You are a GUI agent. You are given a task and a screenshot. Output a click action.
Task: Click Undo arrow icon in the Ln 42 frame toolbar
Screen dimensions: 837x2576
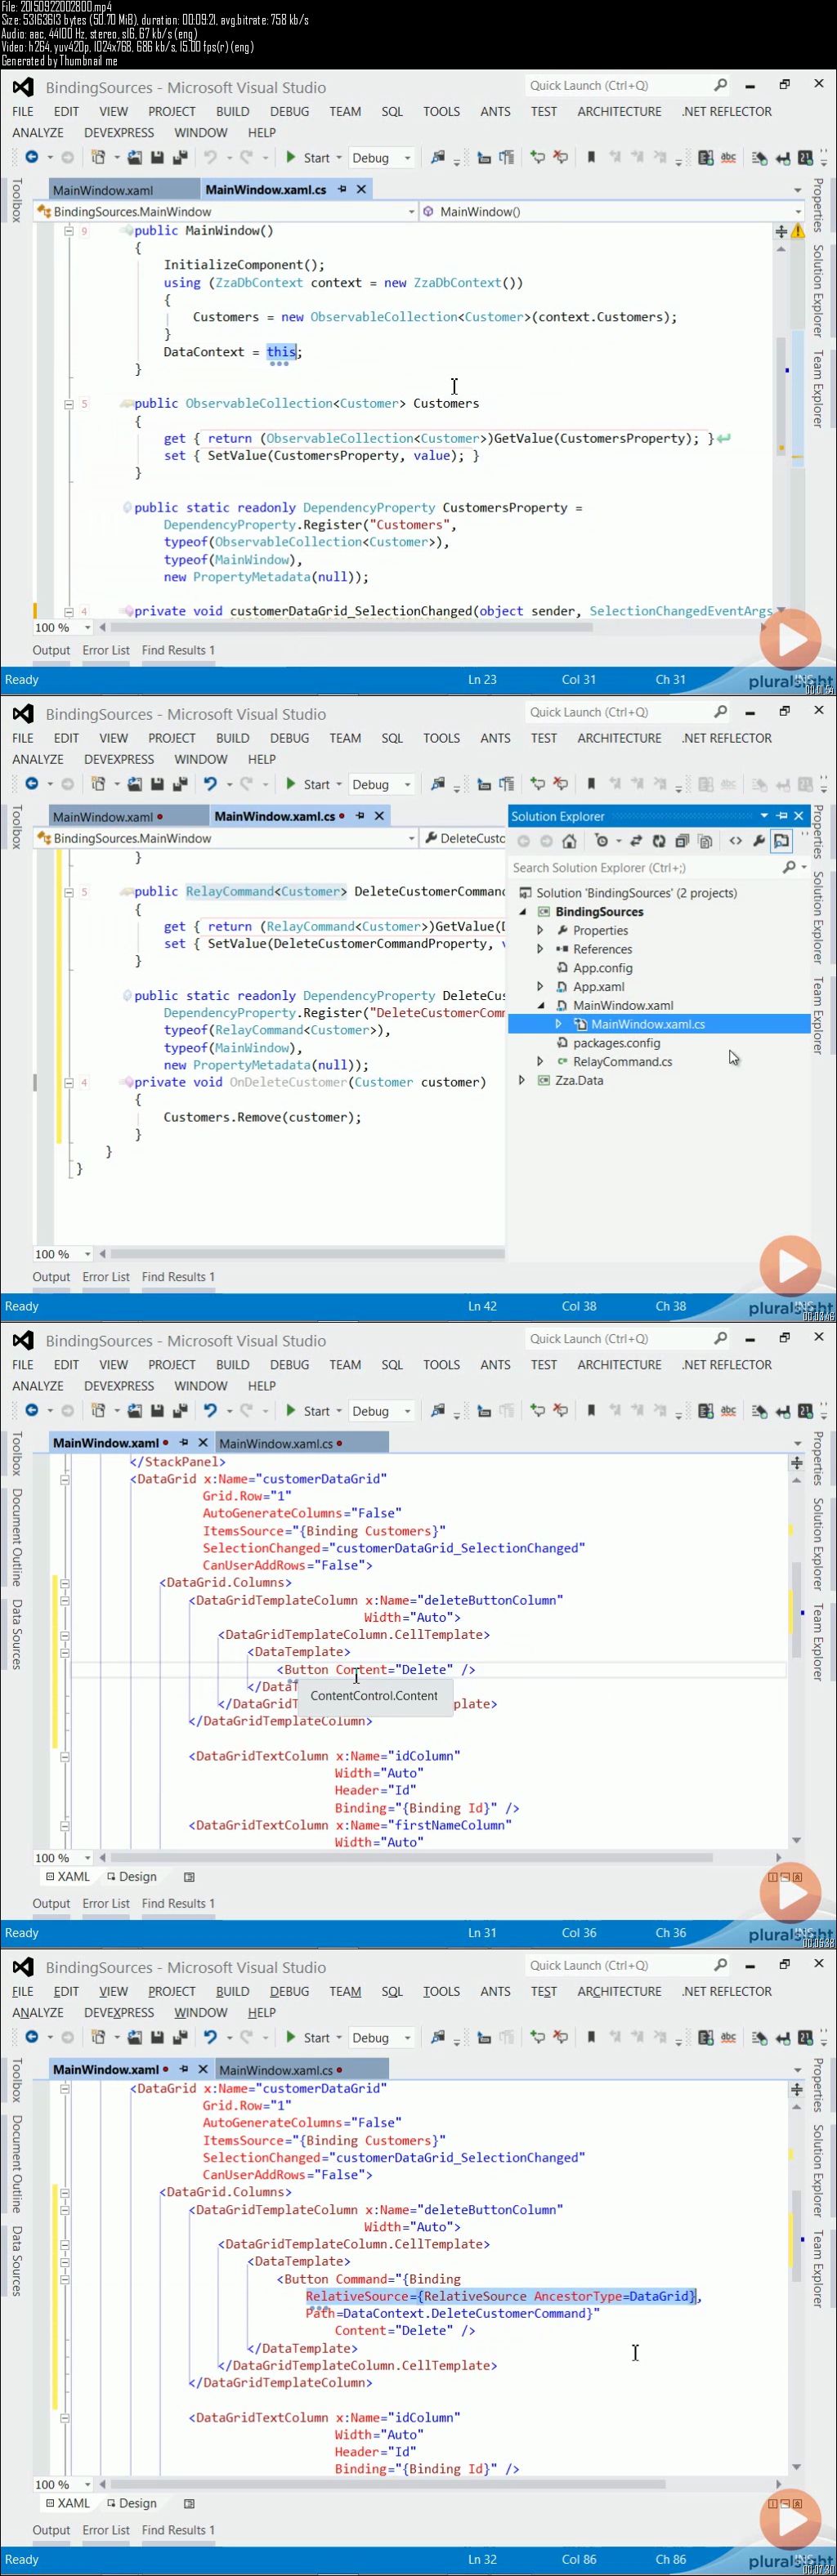[210, 784]
